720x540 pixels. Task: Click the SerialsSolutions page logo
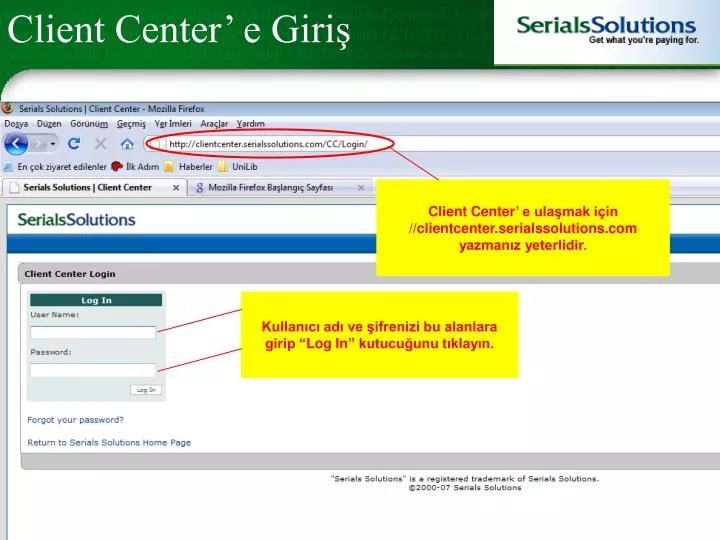[x=77, y=219]
